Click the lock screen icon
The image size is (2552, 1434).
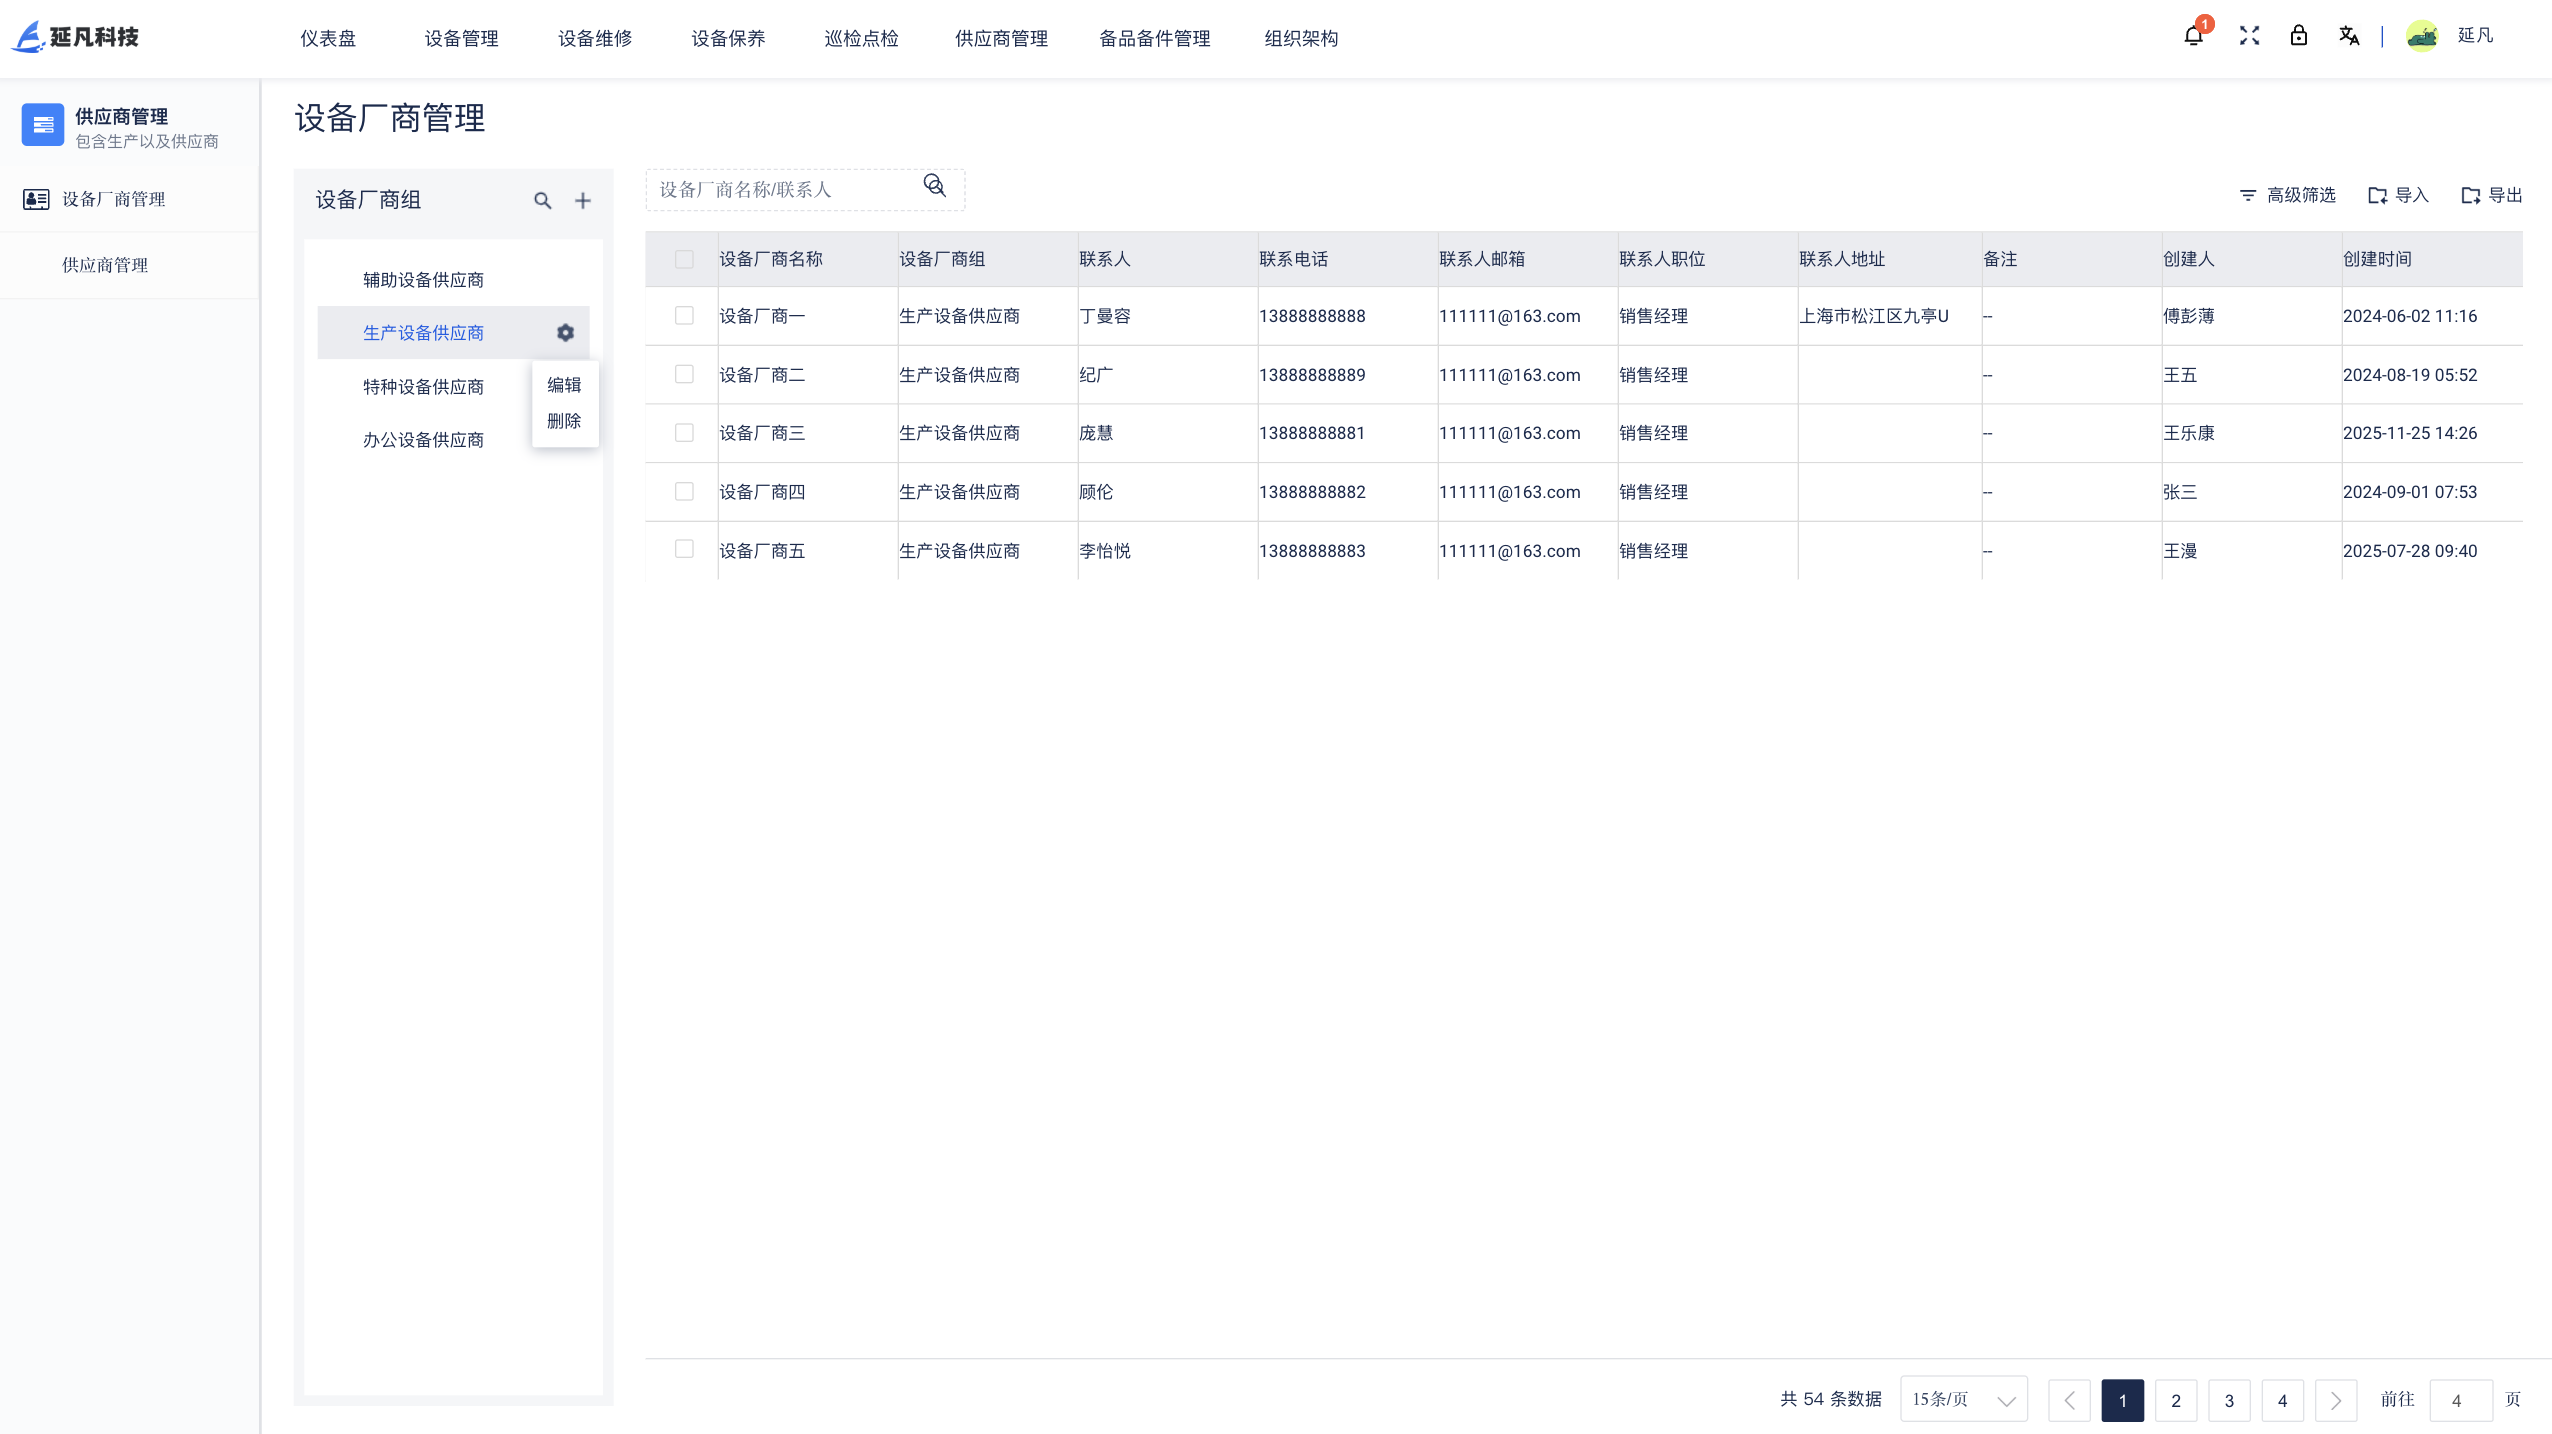2299,36
